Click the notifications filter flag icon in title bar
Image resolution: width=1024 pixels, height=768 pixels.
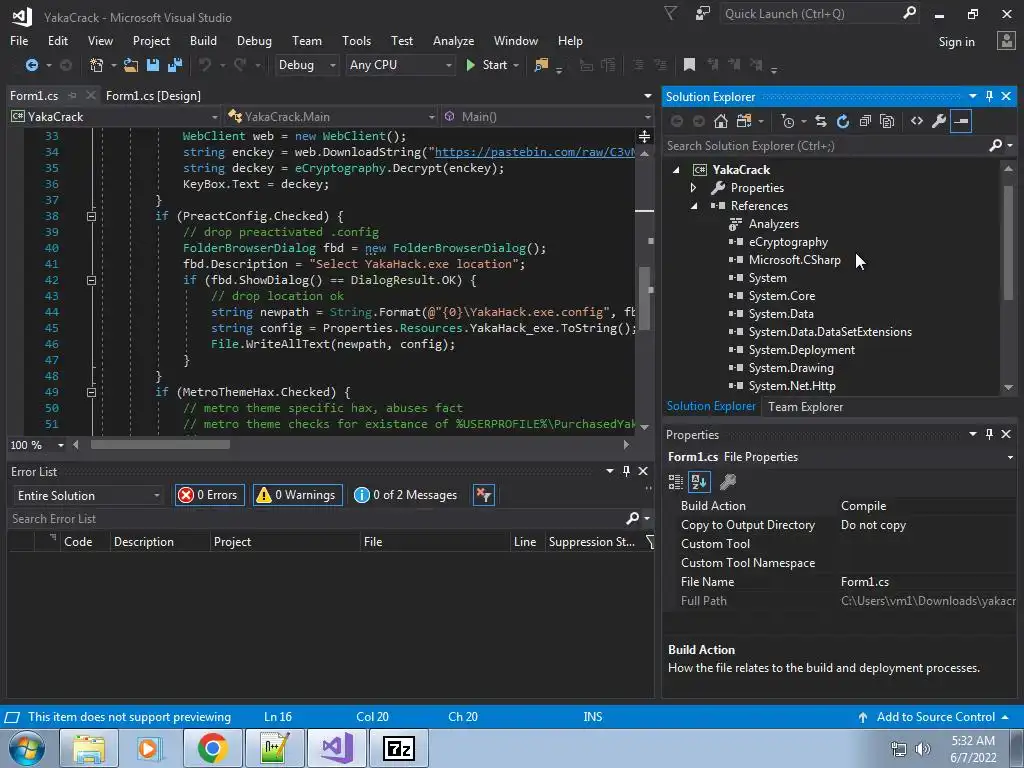(x=671, y=13)
